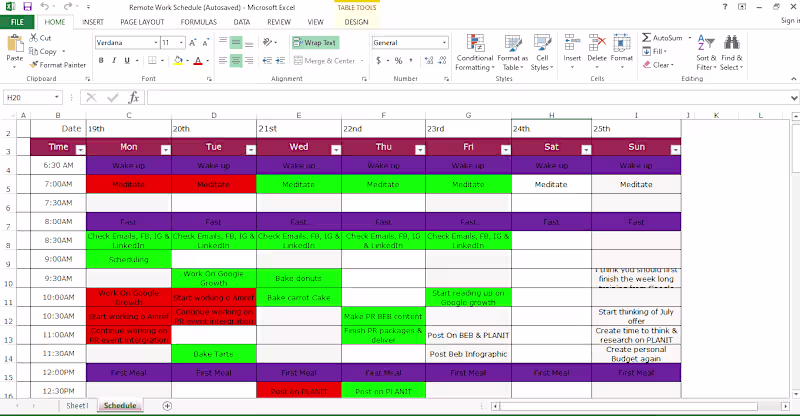This screenshot has height=416, width=800.
Task: Open the General number format dropdown
Action: (x=444, y=43)
